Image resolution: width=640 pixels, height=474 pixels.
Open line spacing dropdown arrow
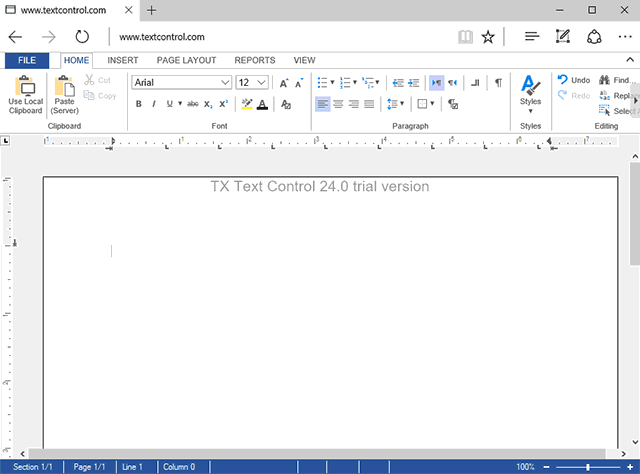tap(402, 104)
